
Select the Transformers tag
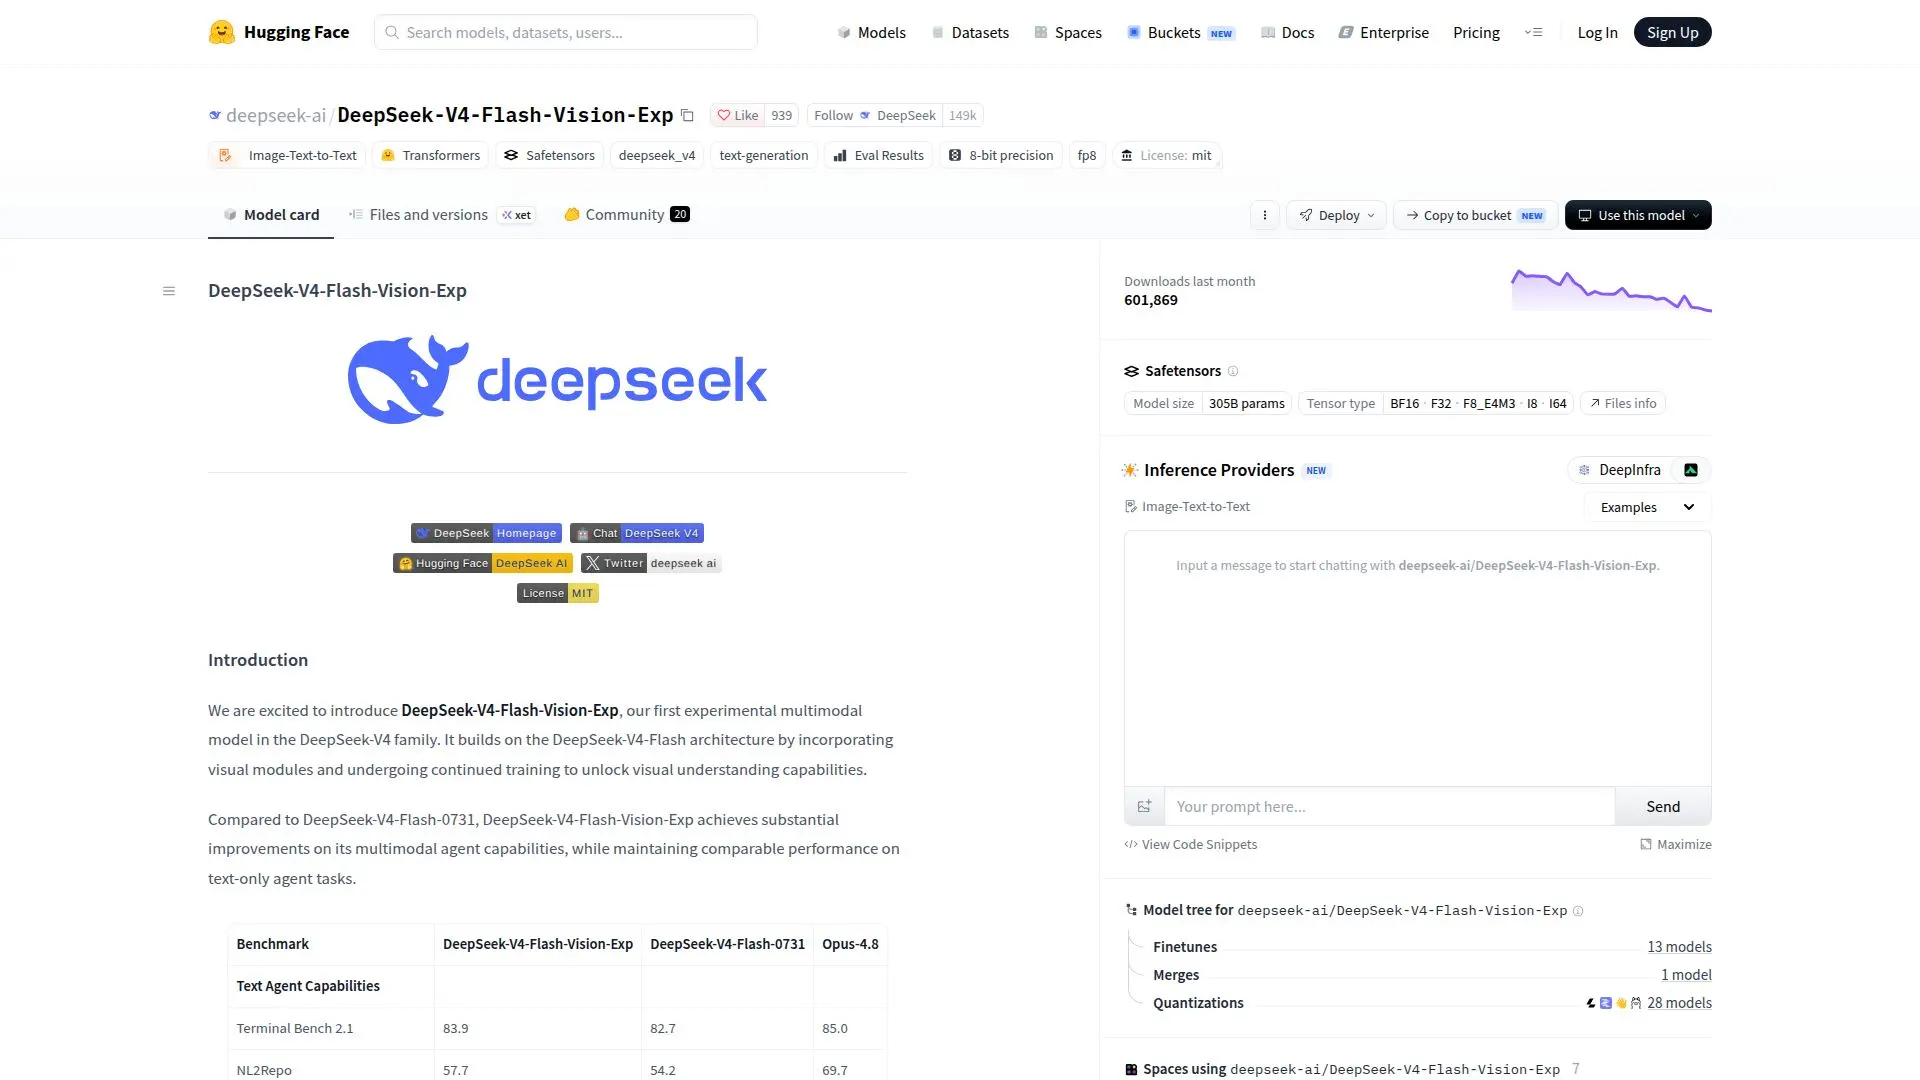pos(431,155)
